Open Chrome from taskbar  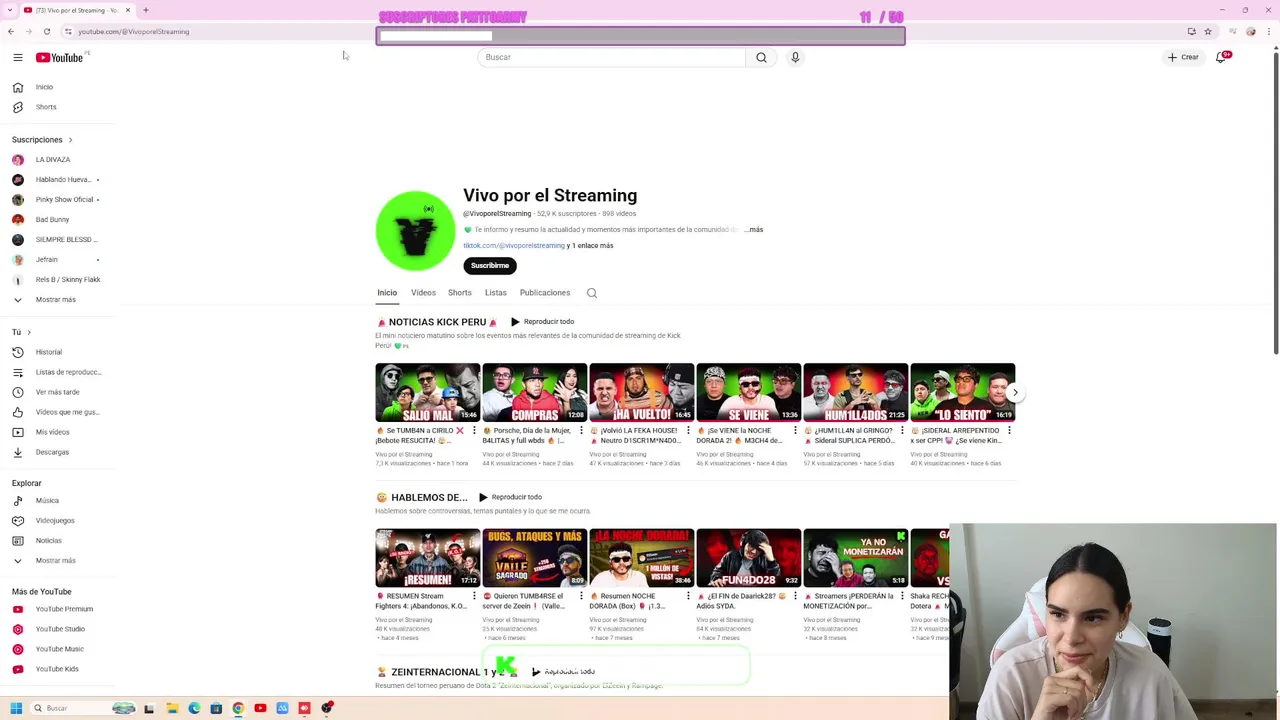(x=238, y=708)
